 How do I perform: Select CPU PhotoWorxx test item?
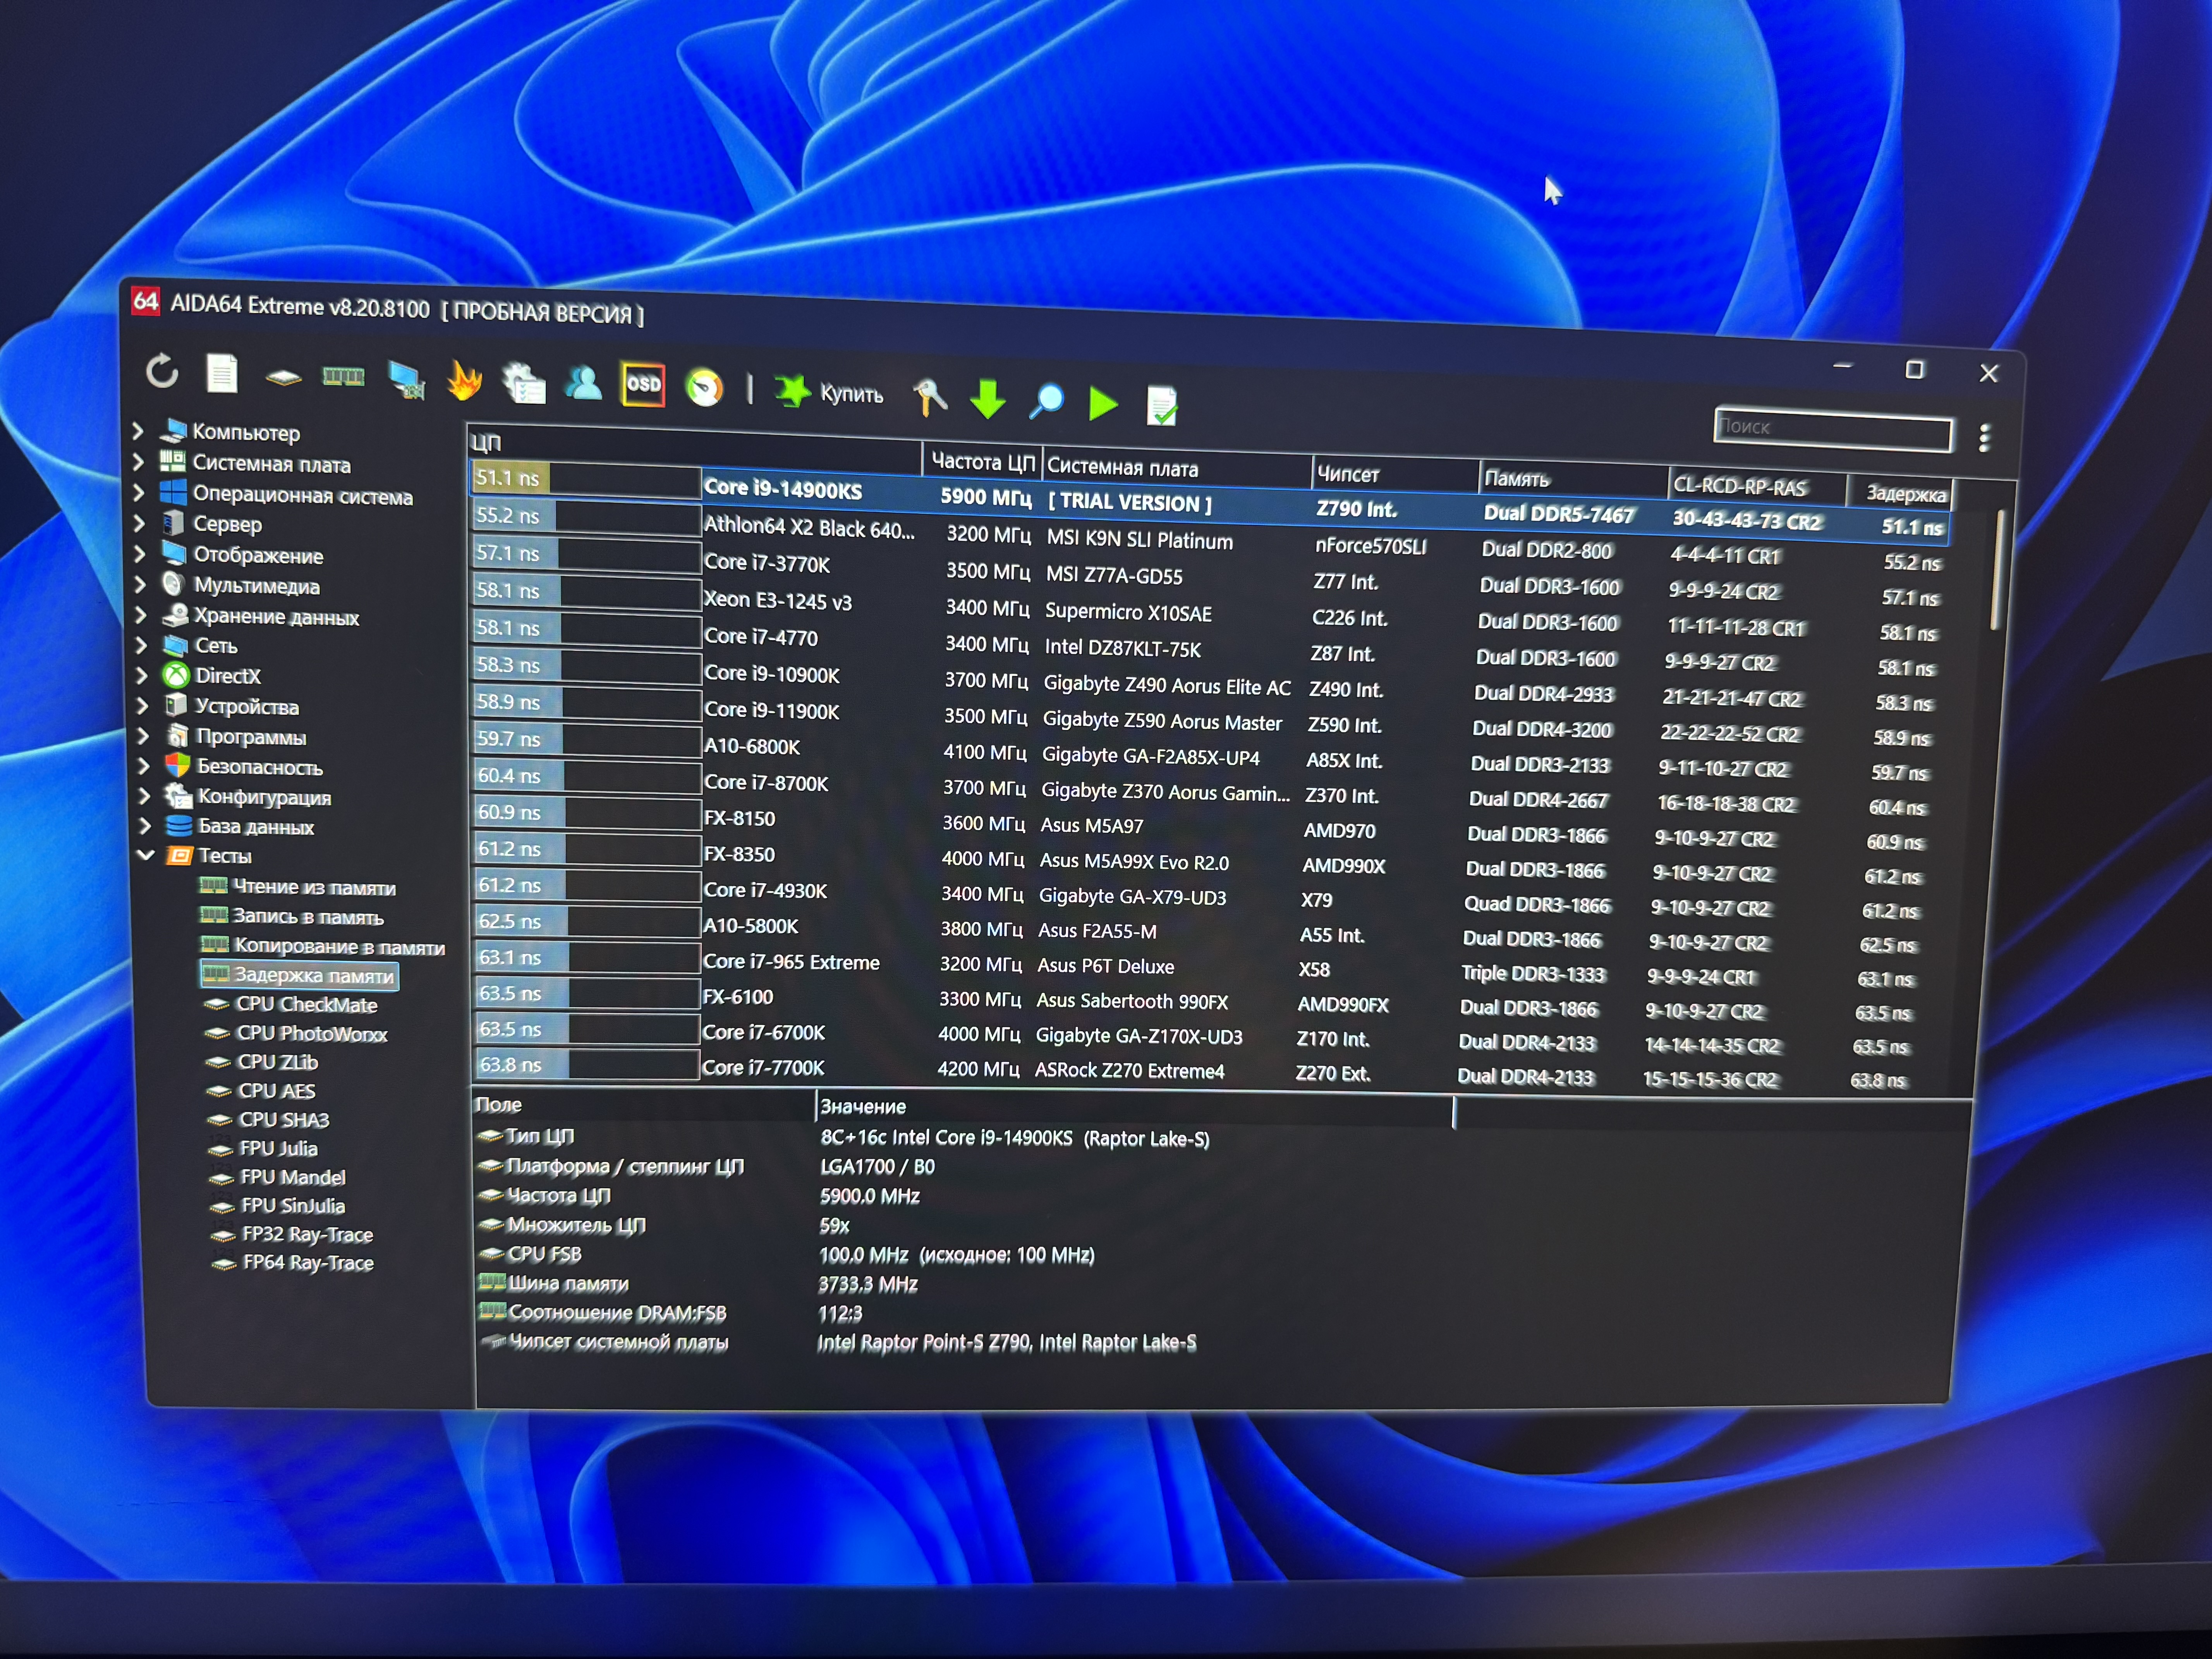(x=310, y=1033)
